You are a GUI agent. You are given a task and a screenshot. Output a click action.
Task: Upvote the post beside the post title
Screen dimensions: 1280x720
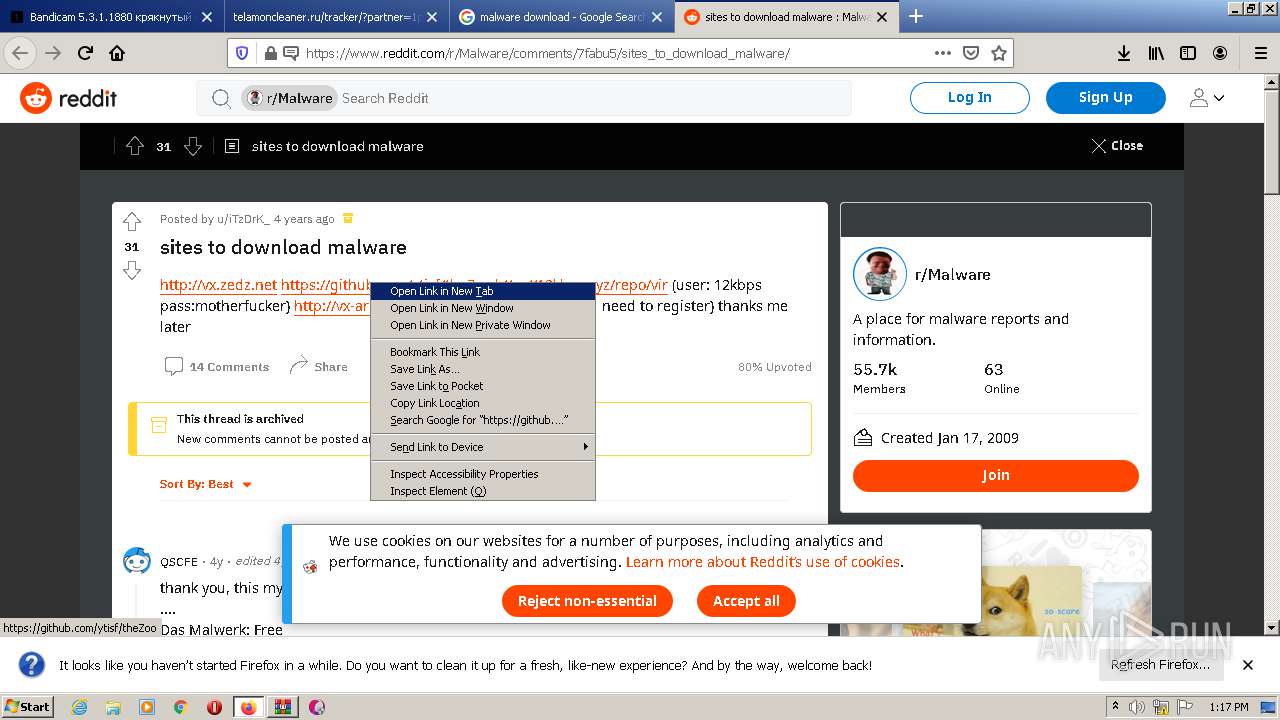(131, 222)
